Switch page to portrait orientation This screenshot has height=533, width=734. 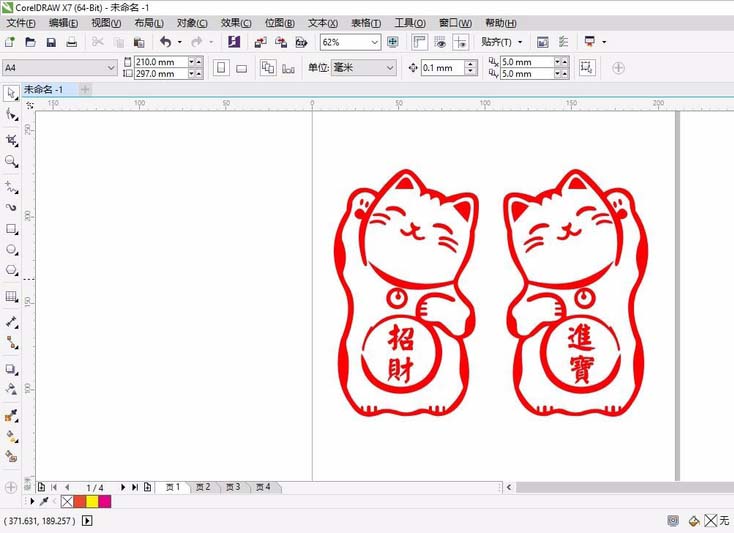pos(221,68)
